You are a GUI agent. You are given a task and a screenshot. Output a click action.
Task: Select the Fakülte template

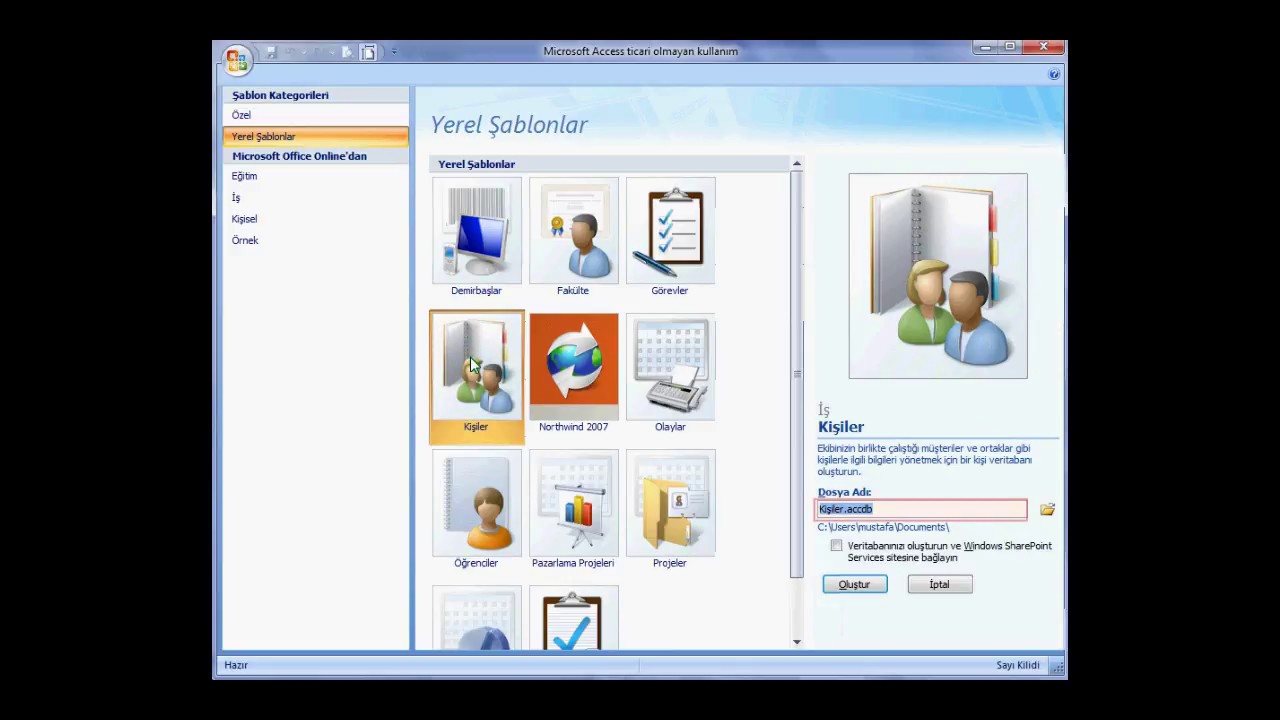[573, 238]
